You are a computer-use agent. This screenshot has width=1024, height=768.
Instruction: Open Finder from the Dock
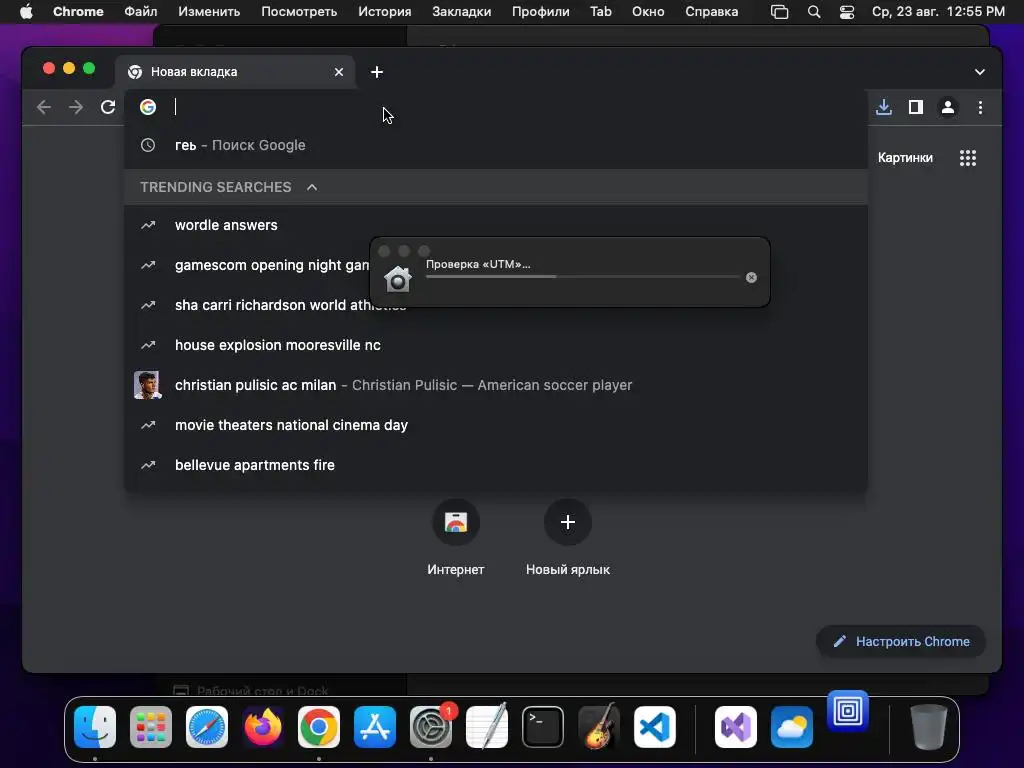95,727
